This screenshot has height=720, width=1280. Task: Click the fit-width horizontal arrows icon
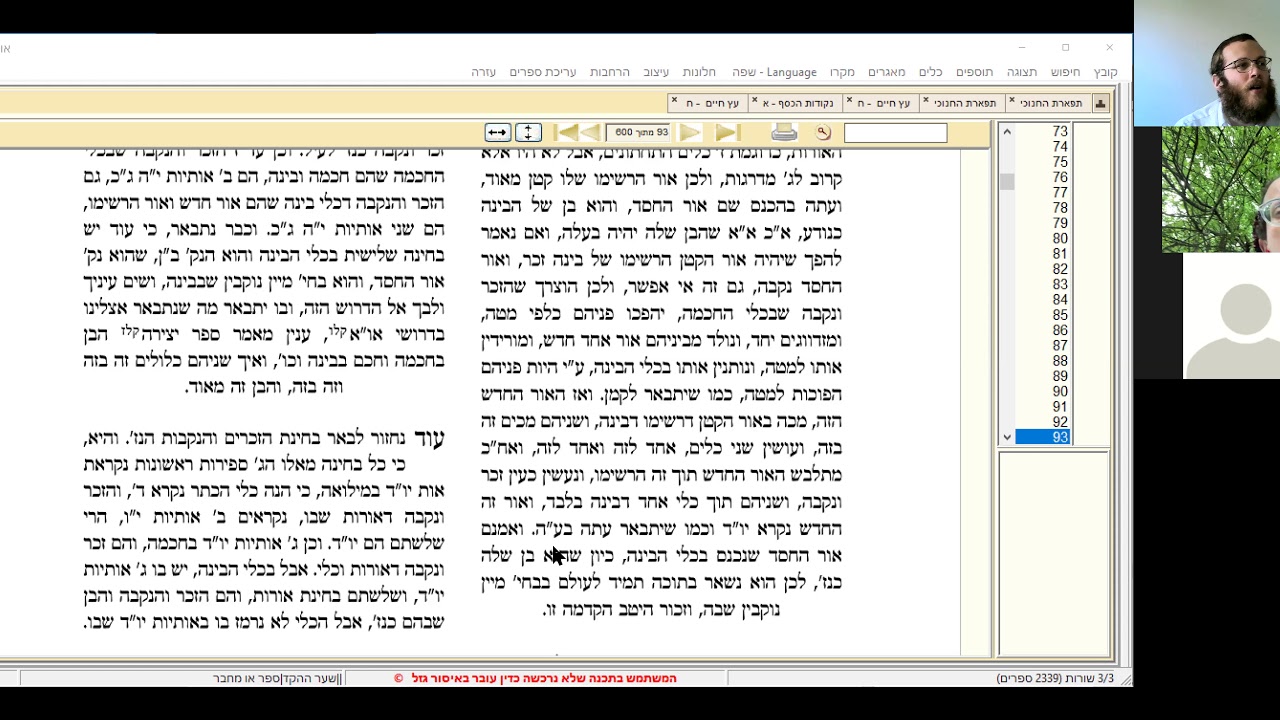click(498, 132)
